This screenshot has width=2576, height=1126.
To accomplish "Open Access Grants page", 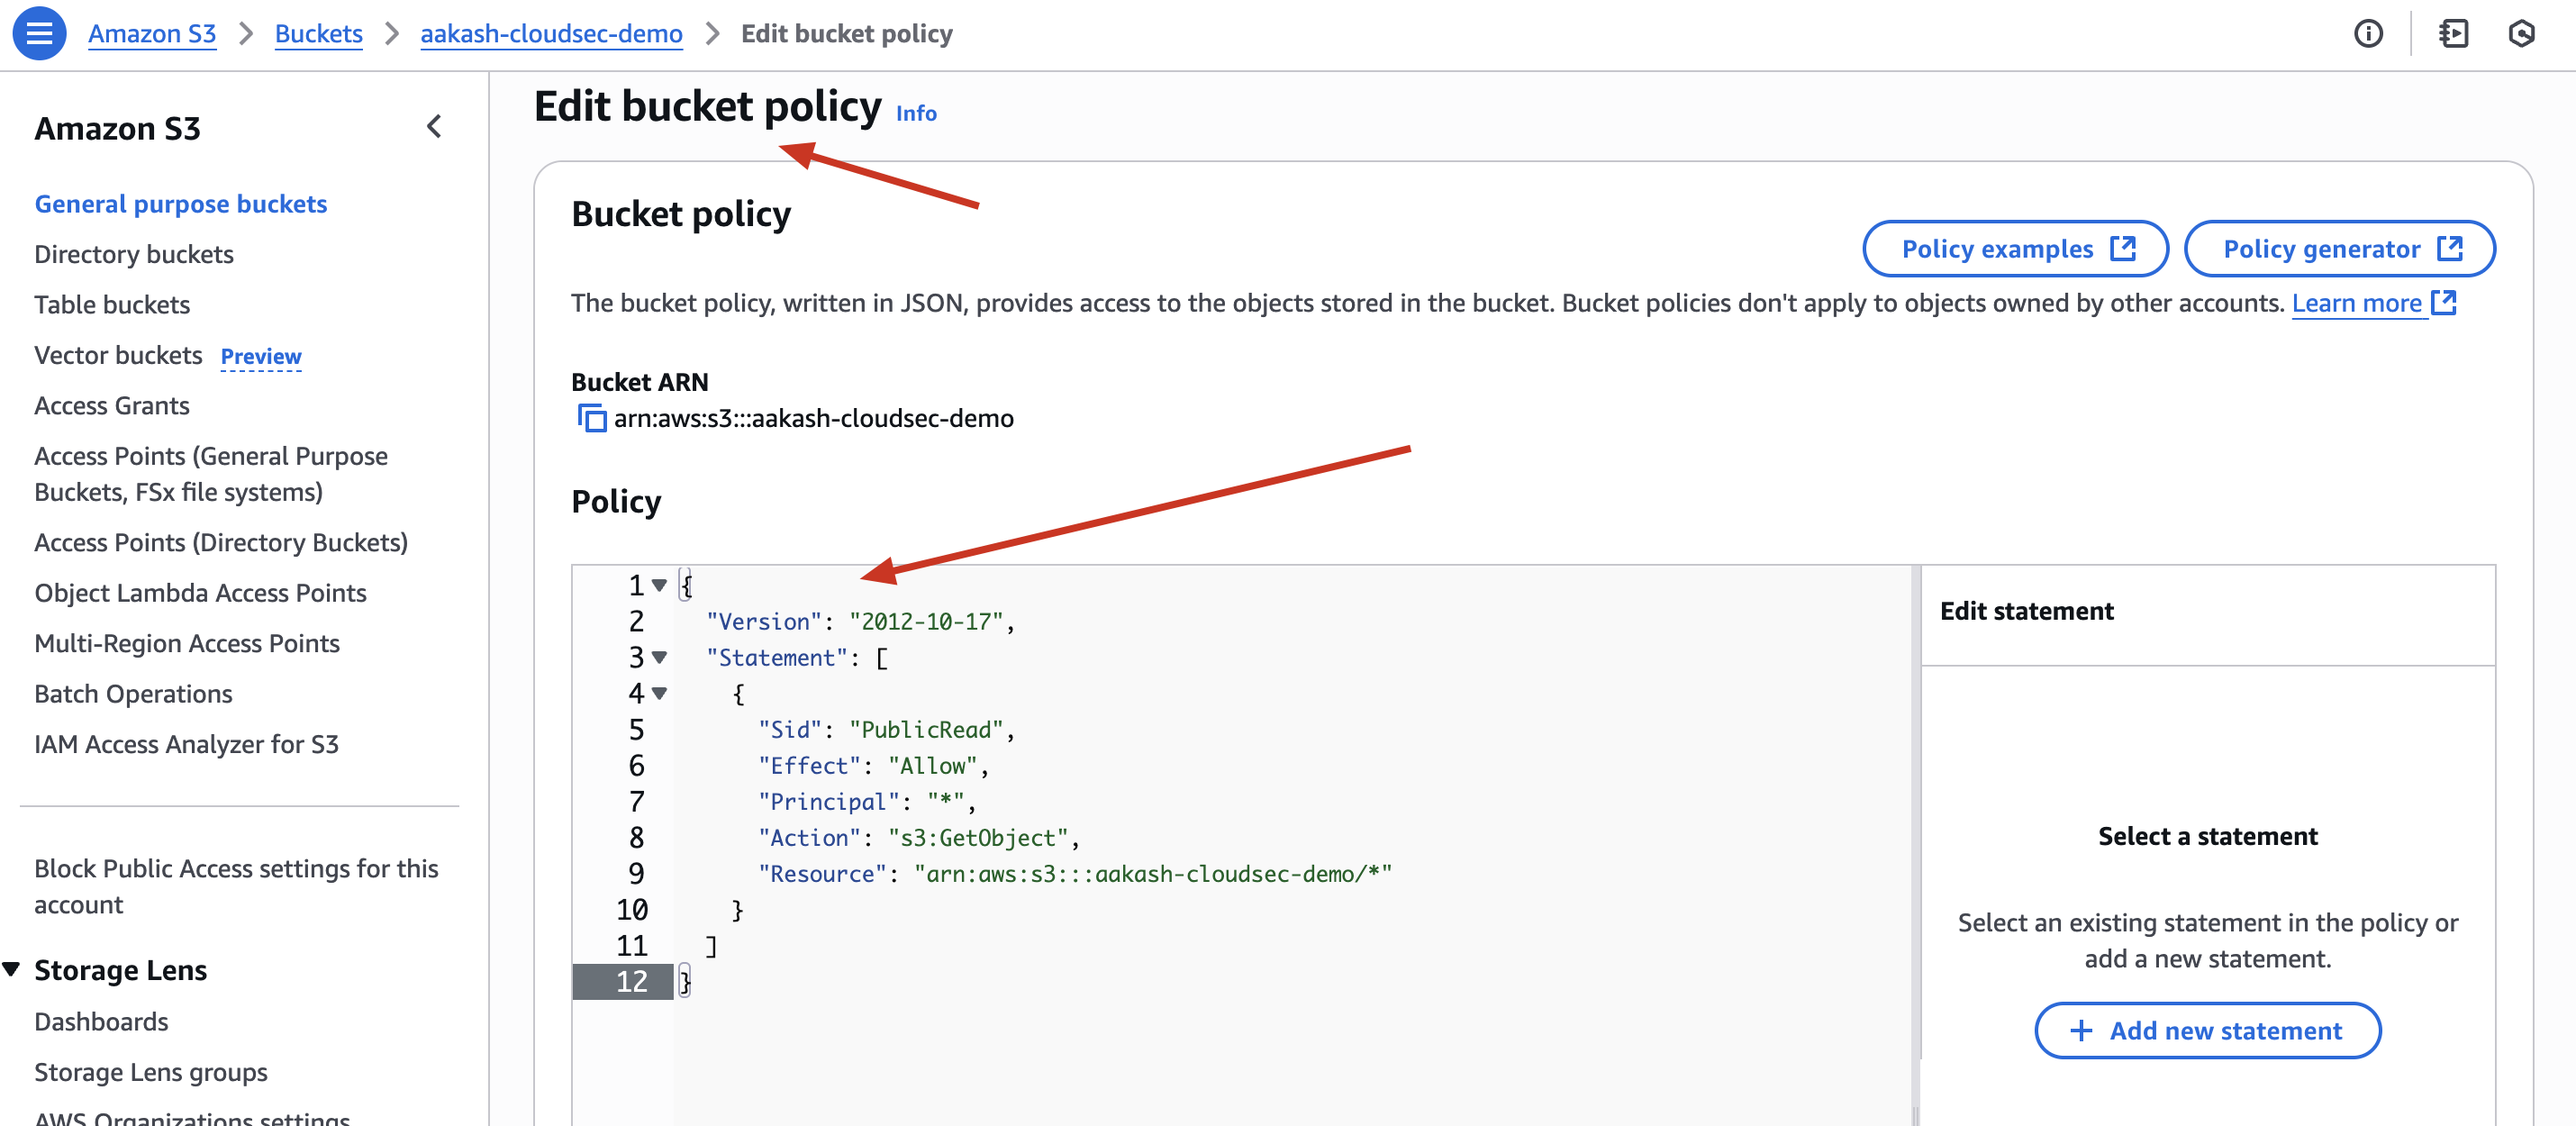I will (x=112, y=406).
